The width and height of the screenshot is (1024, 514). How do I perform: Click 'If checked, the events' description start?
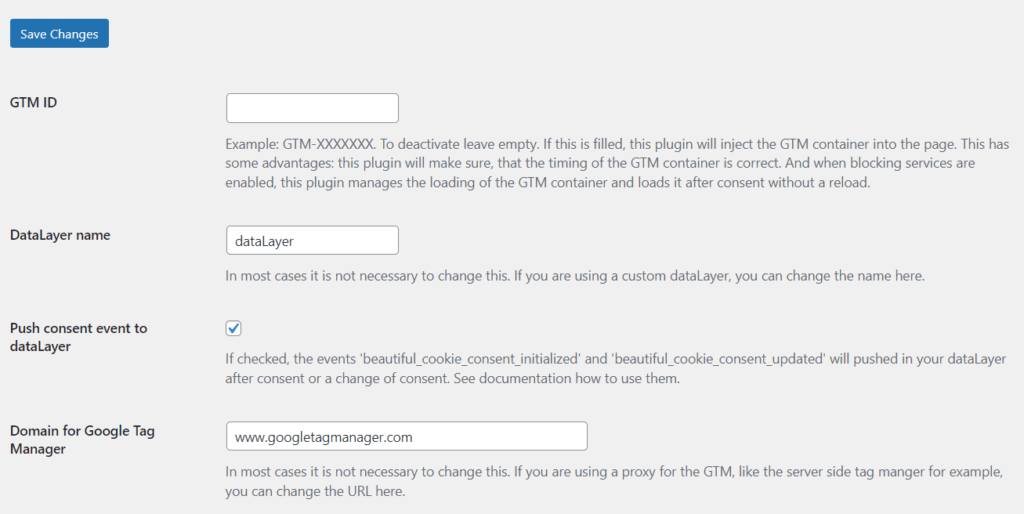tap(292, 359)
